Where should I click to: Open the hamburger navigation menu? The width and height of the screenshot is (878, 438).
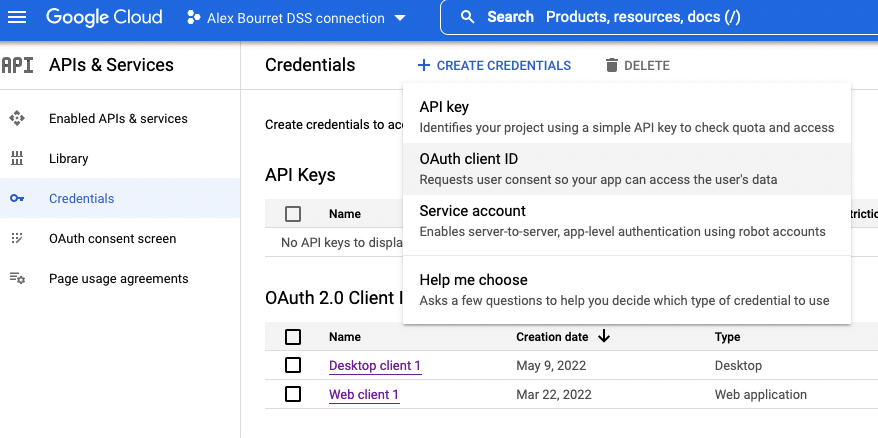click(17, 17)
